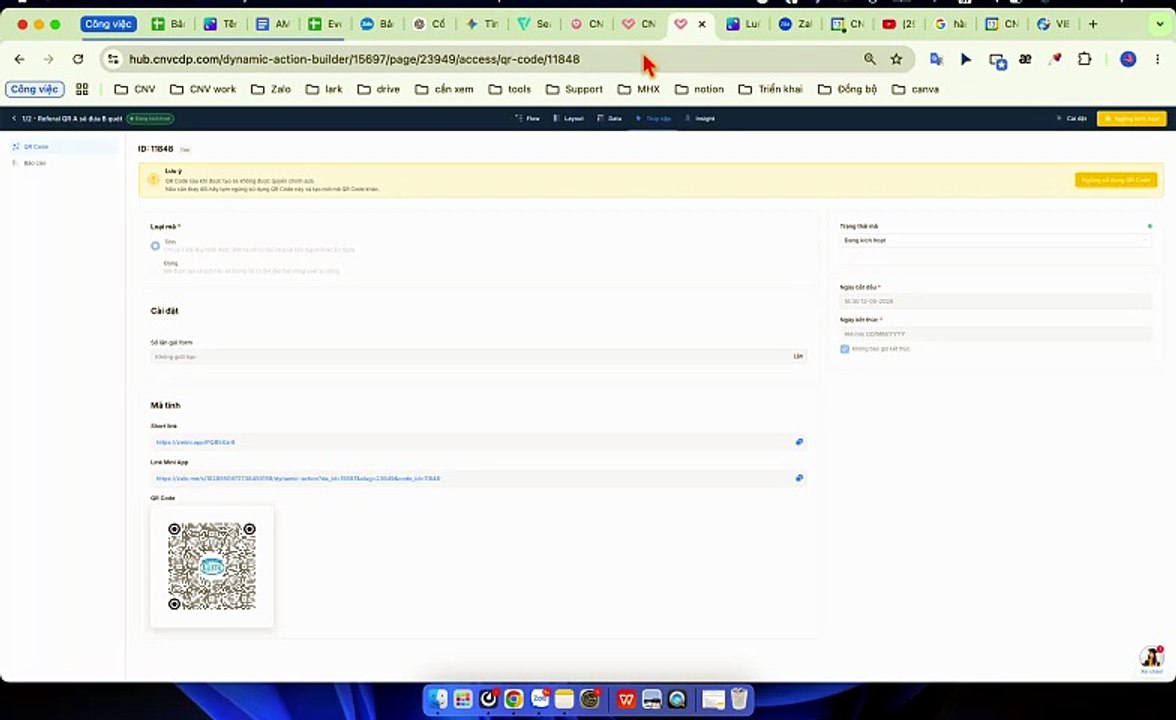Open the Zalo bookmarks folder
The image size is (1176, 720).
271,89
